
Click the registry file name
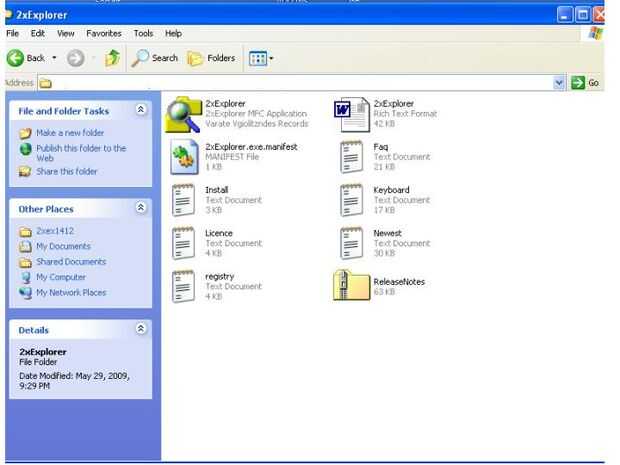click(219, 276)
